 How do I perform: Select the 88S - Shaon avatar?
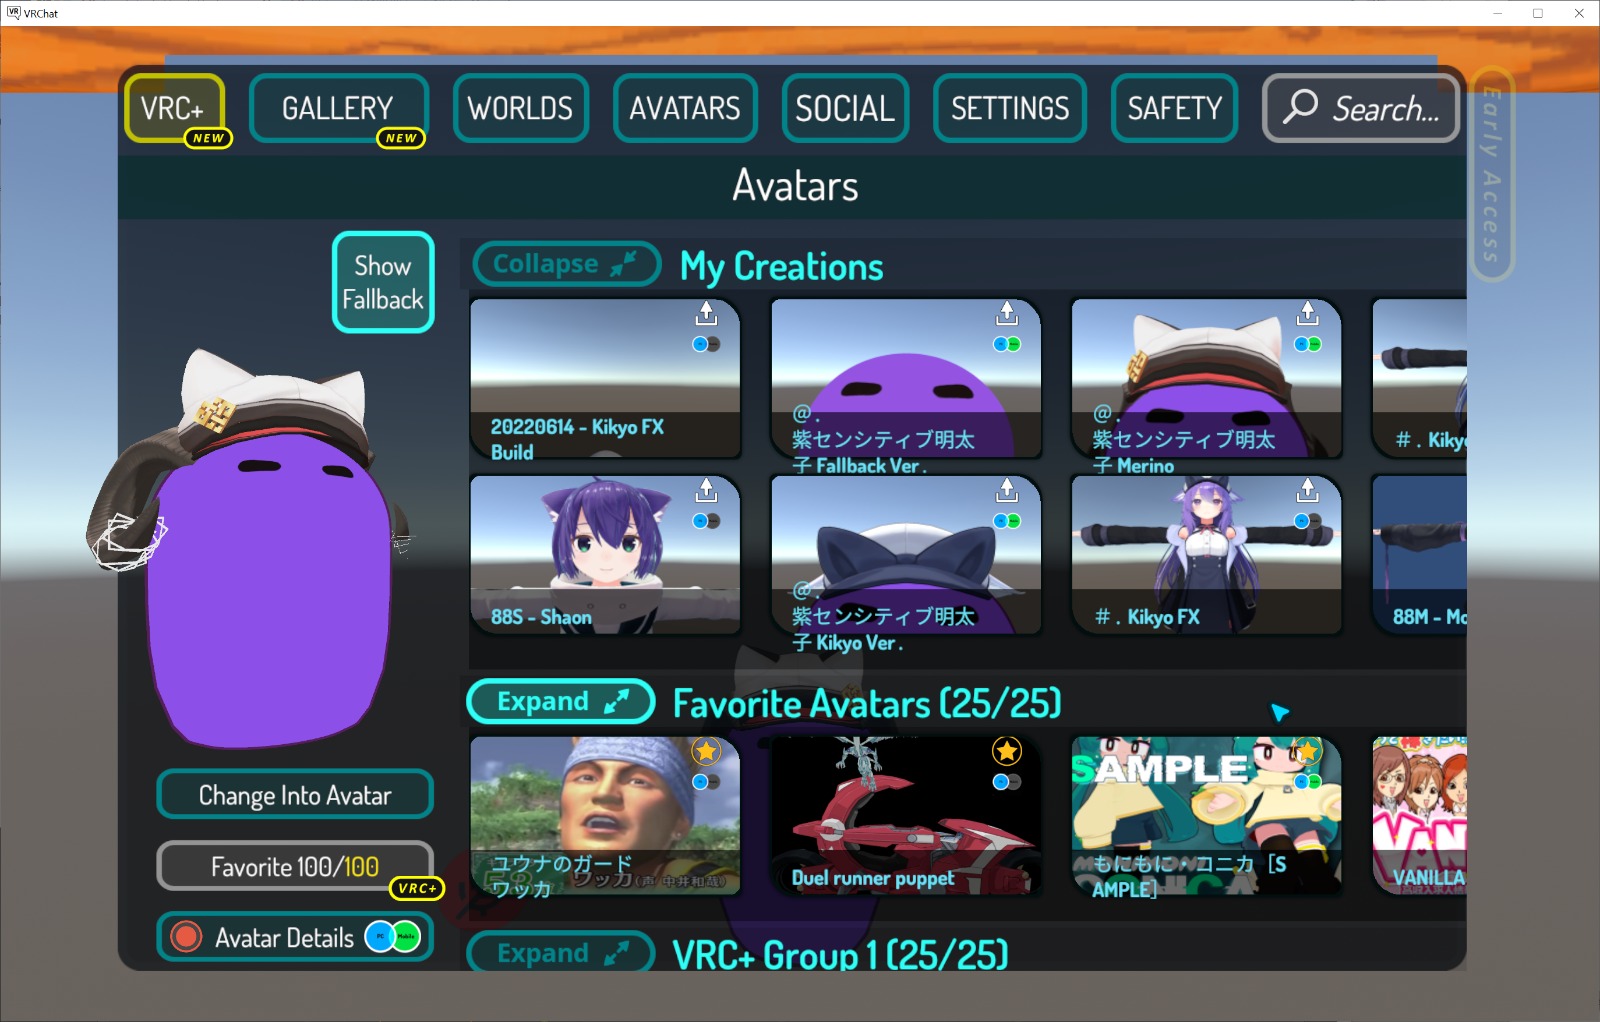605,555
